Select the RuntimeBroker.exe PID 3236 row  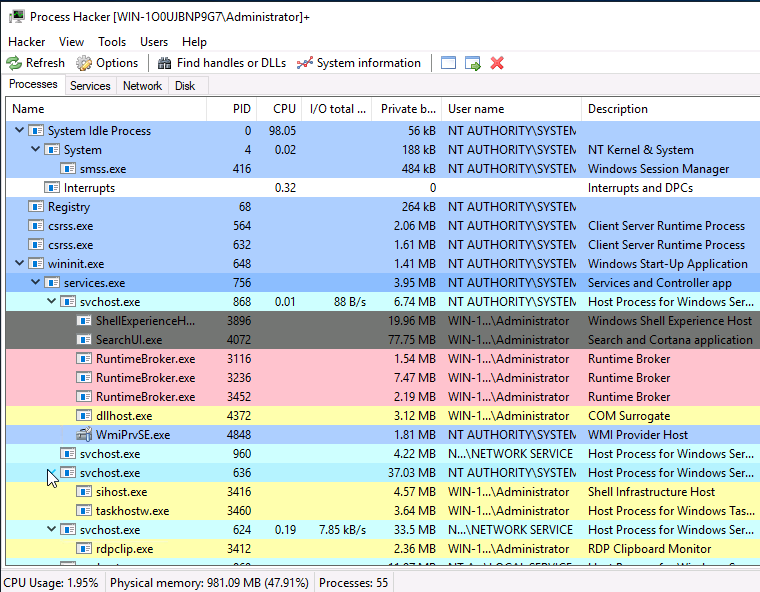pyautogui.click(x=383, y=378)
